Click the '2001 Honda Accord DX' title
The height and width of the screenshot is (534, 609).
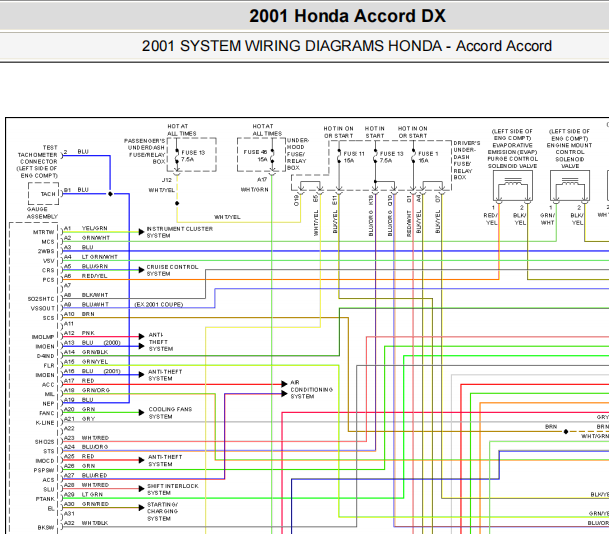[347, 16]
